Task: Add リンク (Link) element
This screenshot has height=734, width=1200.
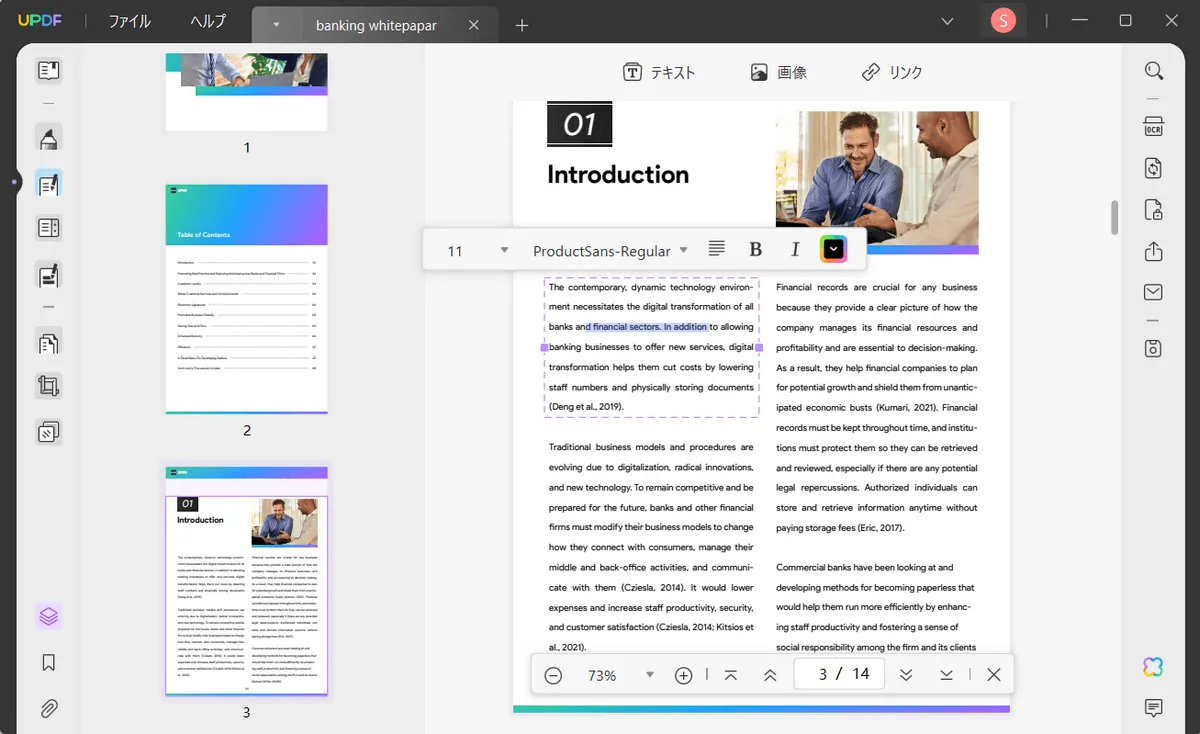Action: click(x=892, y=72)
